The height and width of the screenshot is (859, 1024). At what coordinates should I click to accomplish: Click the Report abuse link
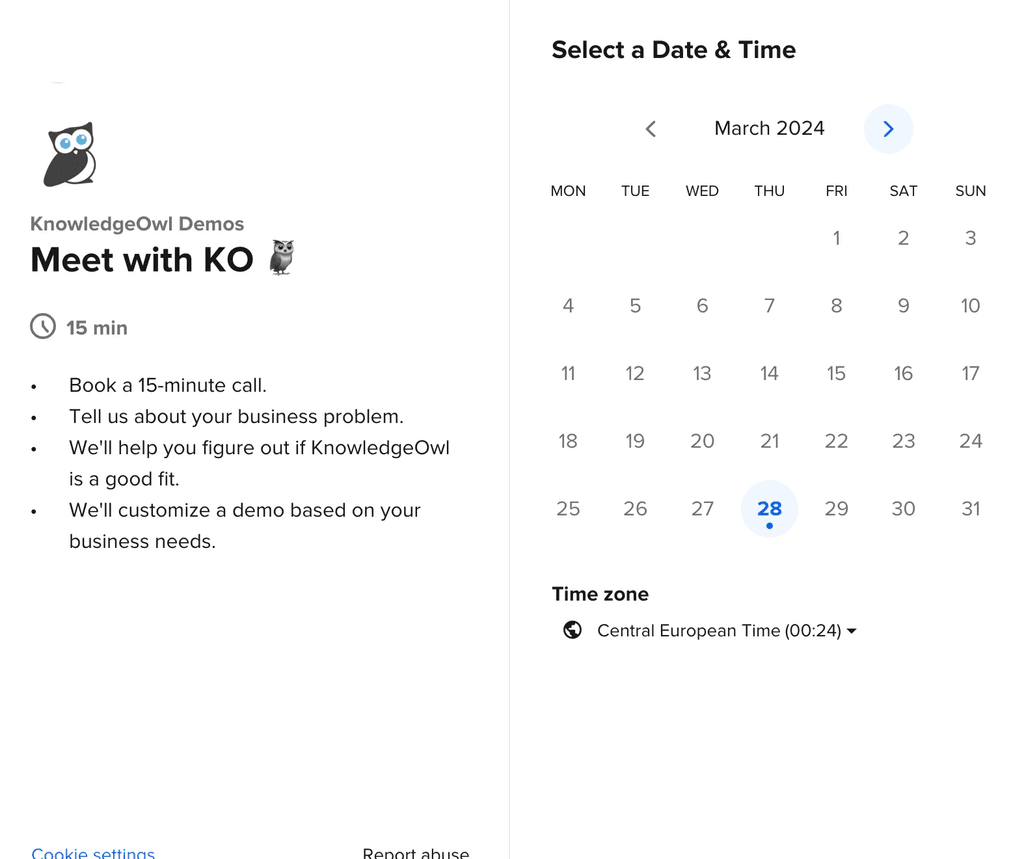pos(416,853)
